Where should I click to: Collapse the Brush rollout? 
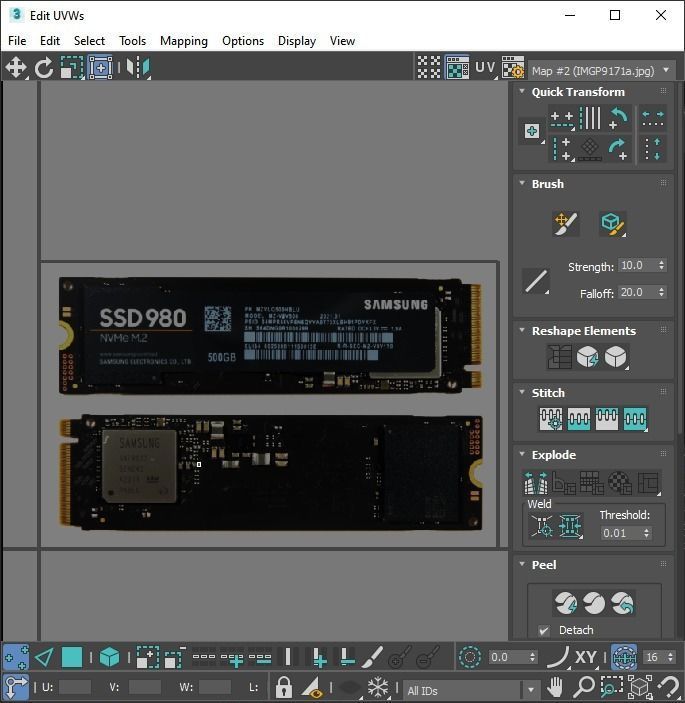click(x=522, y=183)
